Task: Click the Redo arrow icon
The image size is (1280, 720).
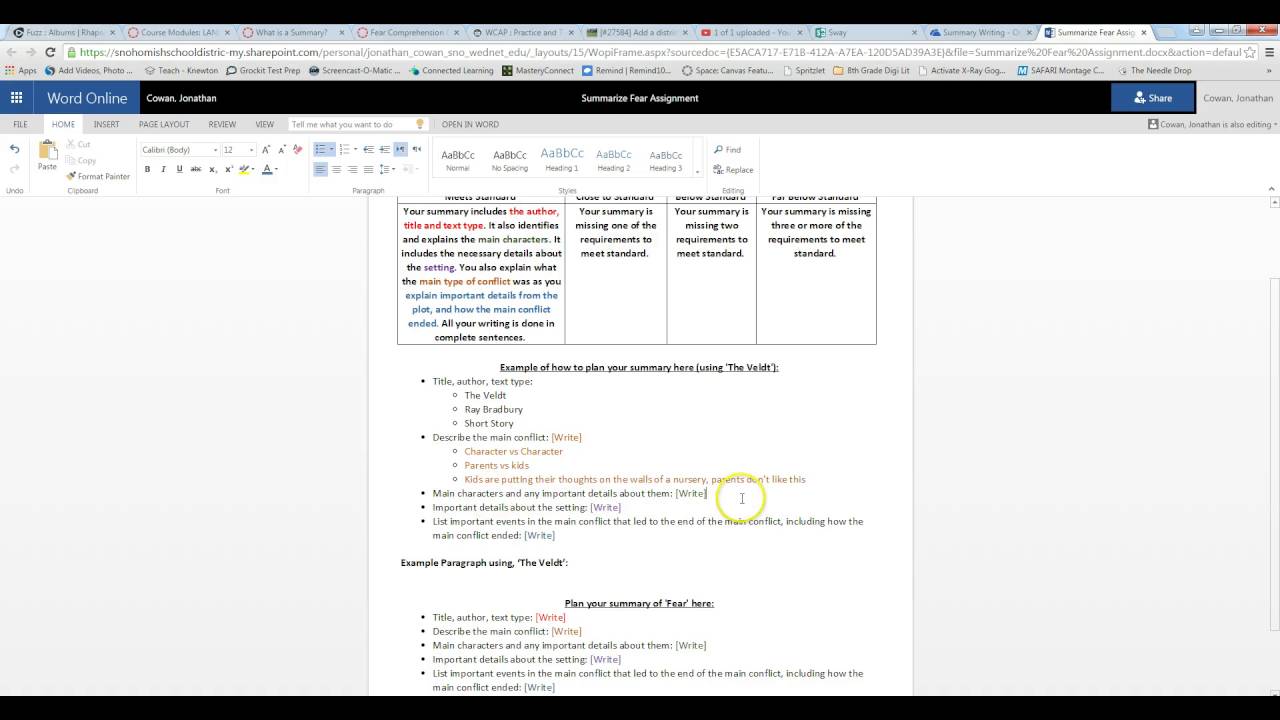Action: click(x=14, y=169)
